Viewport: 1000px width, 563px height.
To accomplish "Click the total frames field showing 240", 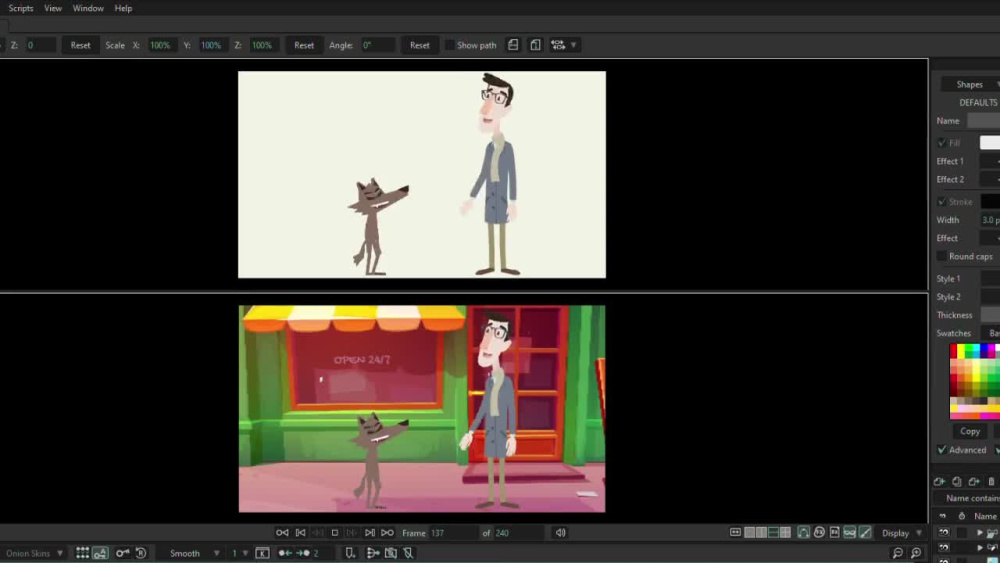I will 518,533.
